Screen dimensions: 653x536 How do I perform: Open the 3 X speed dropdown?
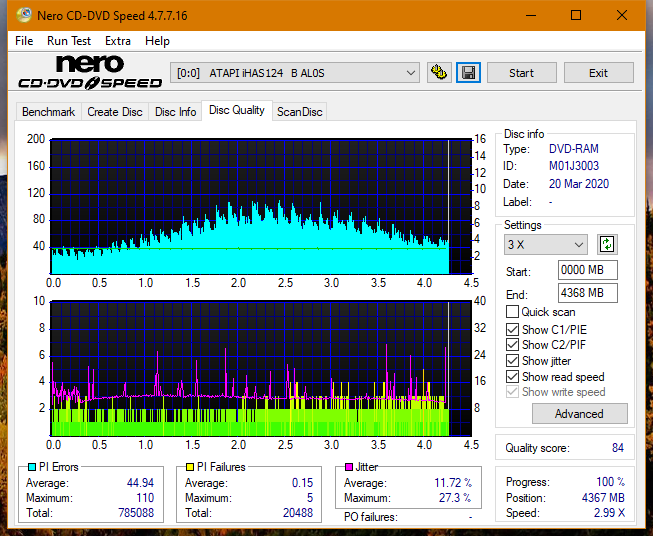(546, 244)
